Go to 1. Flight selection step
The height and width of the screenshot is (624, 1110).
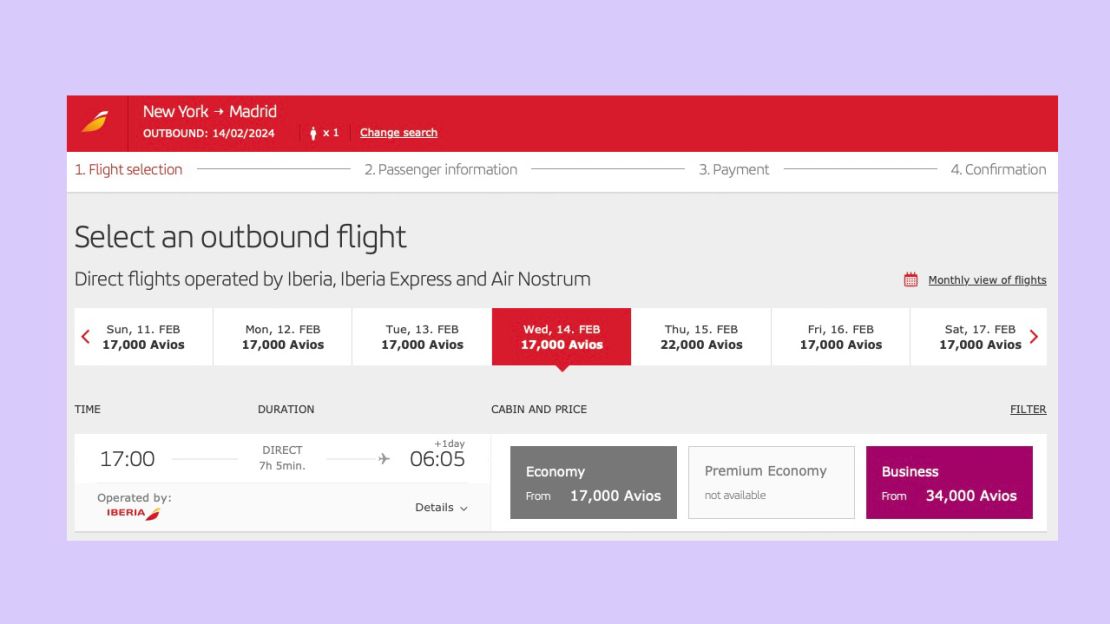click(x=129, y=169)
